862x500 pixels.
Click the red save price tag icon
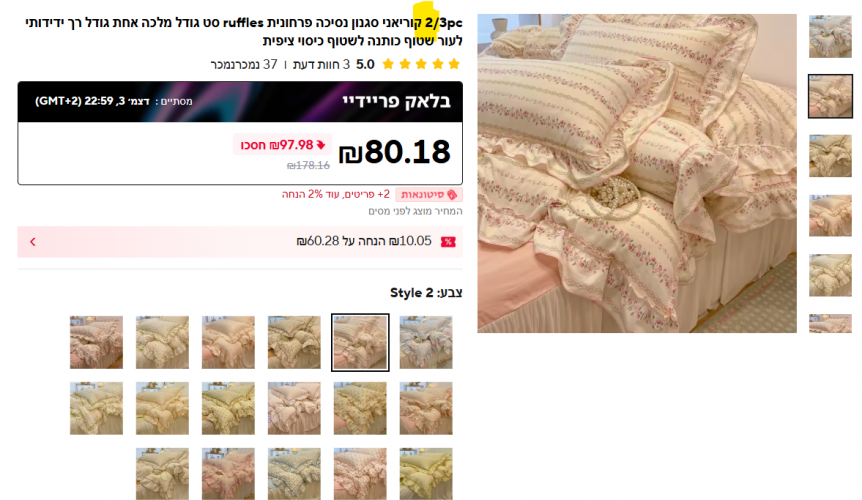tap(321, 145)
